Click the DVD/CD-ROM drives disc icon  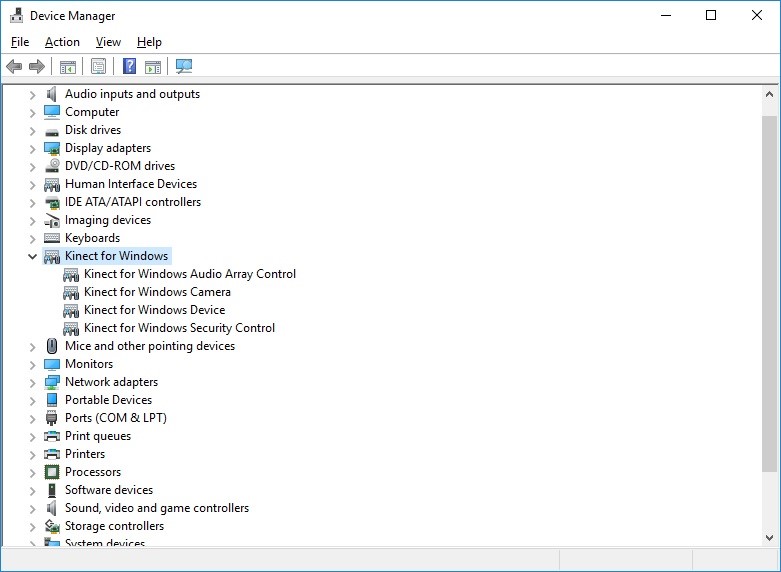(52, 166)
